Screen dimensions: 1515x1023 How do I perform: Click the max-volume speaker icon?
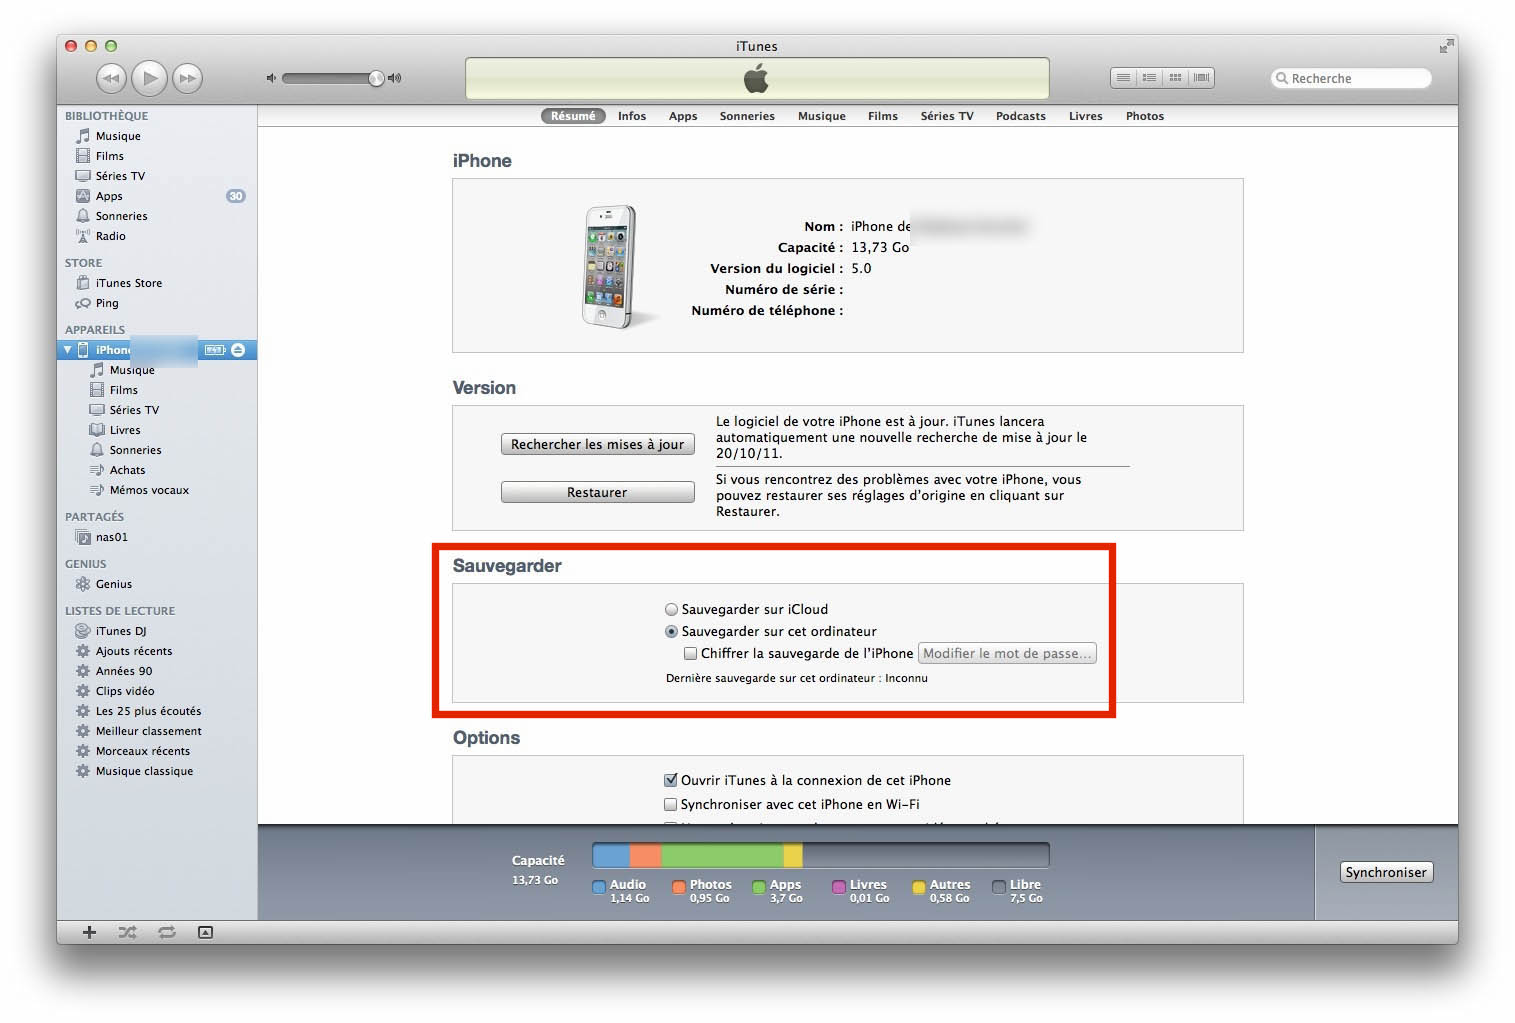pyautogui.click(x=395, y=78)
